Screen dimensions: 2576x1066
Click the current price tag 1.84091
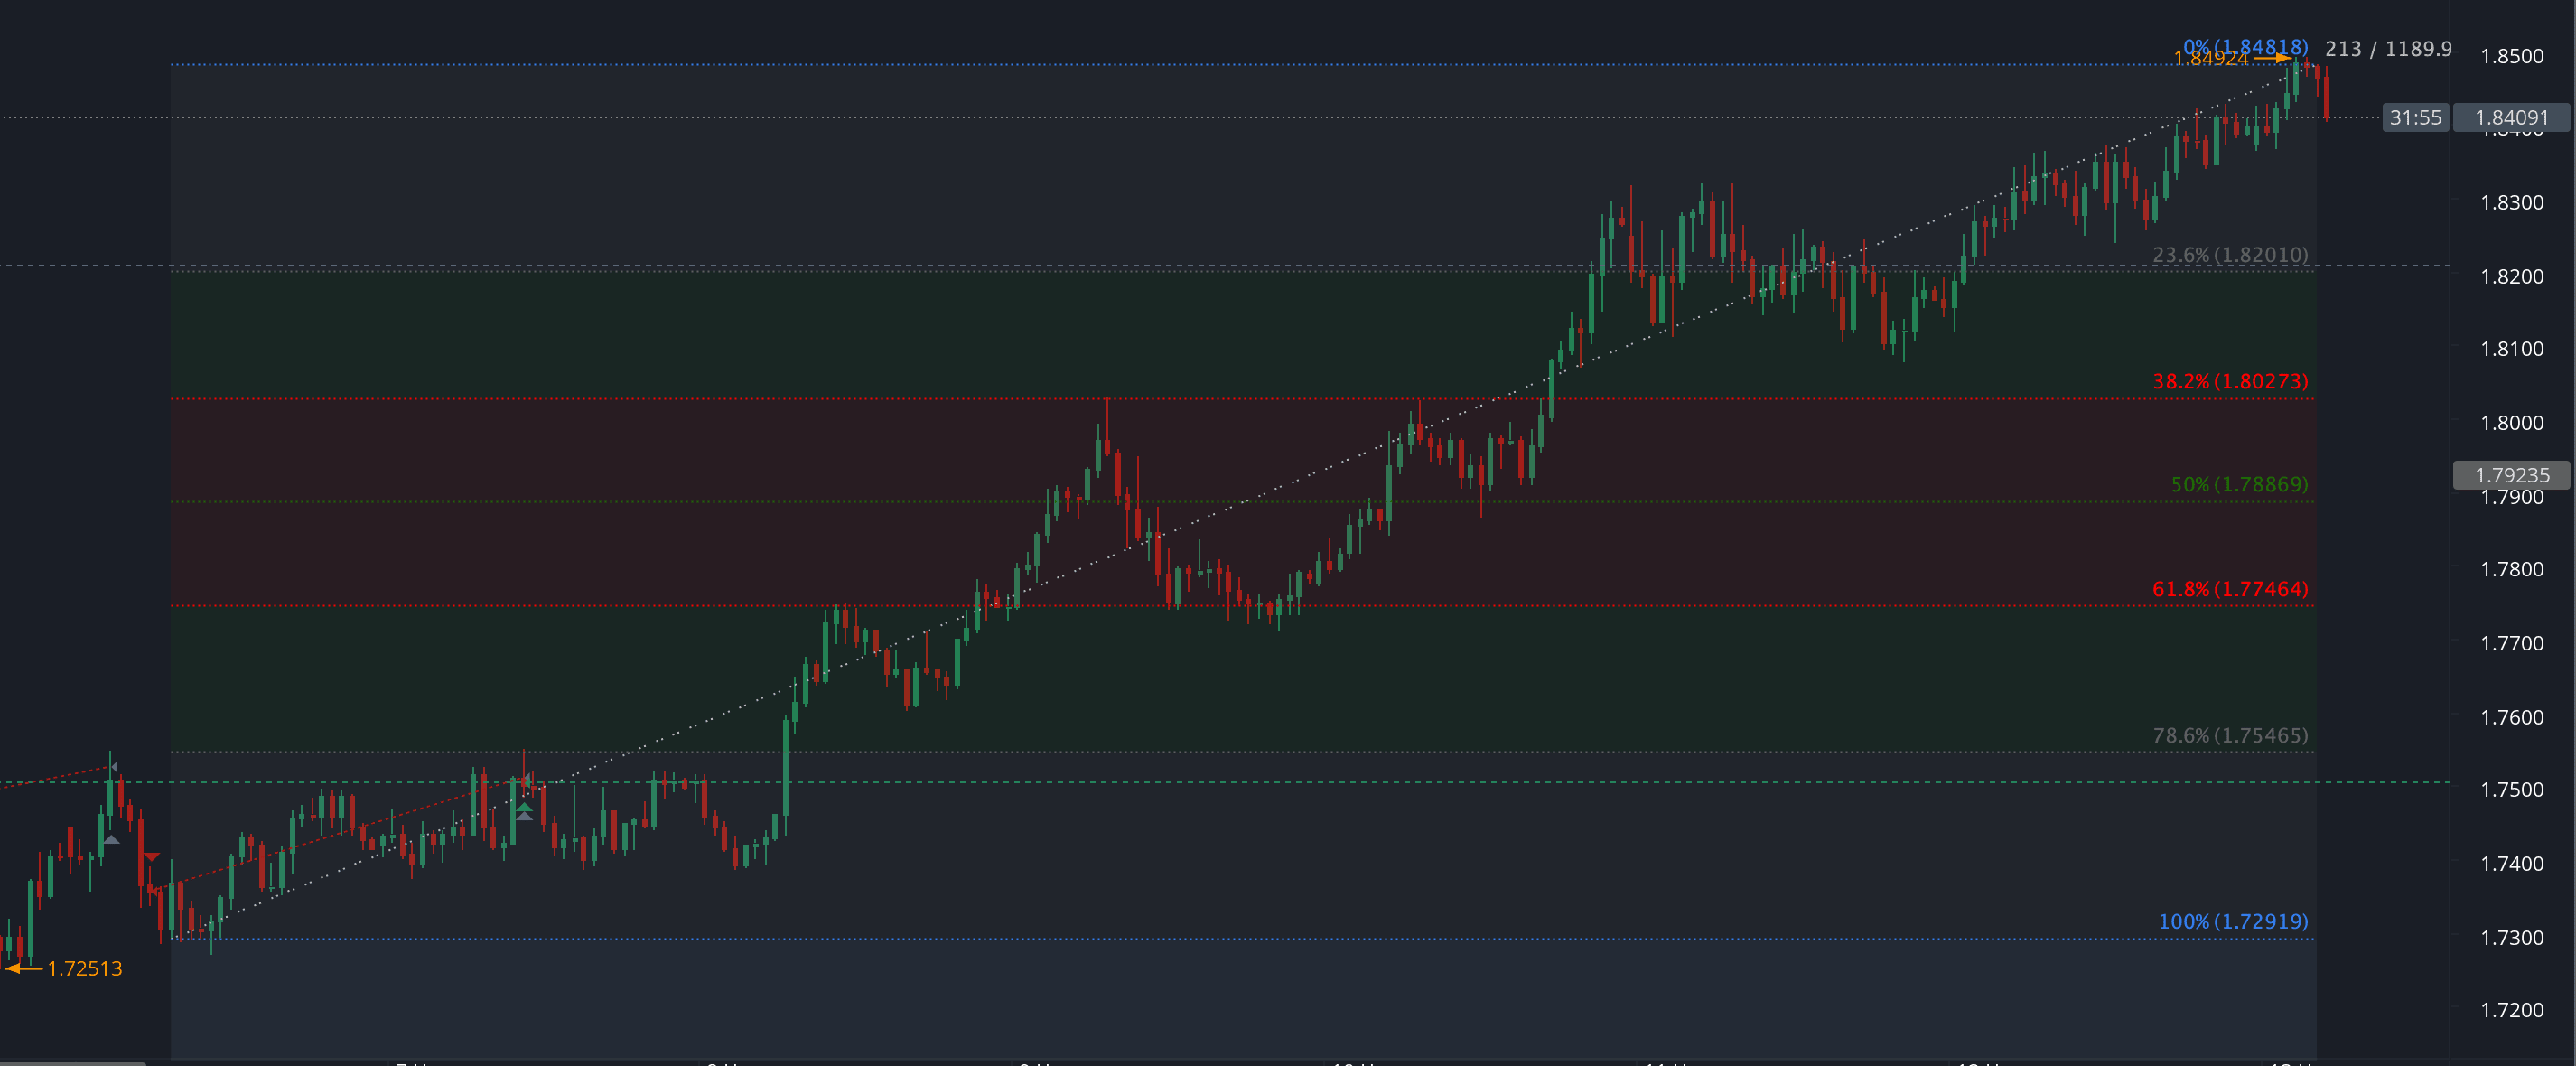[2511, 118]
